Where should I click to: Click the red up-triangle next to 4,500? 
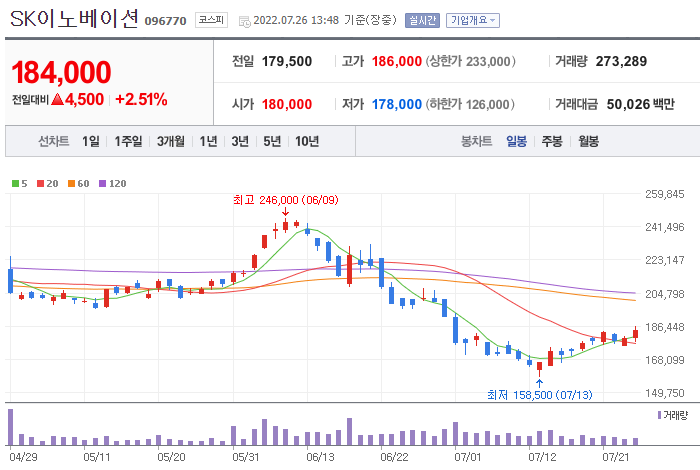58,99
